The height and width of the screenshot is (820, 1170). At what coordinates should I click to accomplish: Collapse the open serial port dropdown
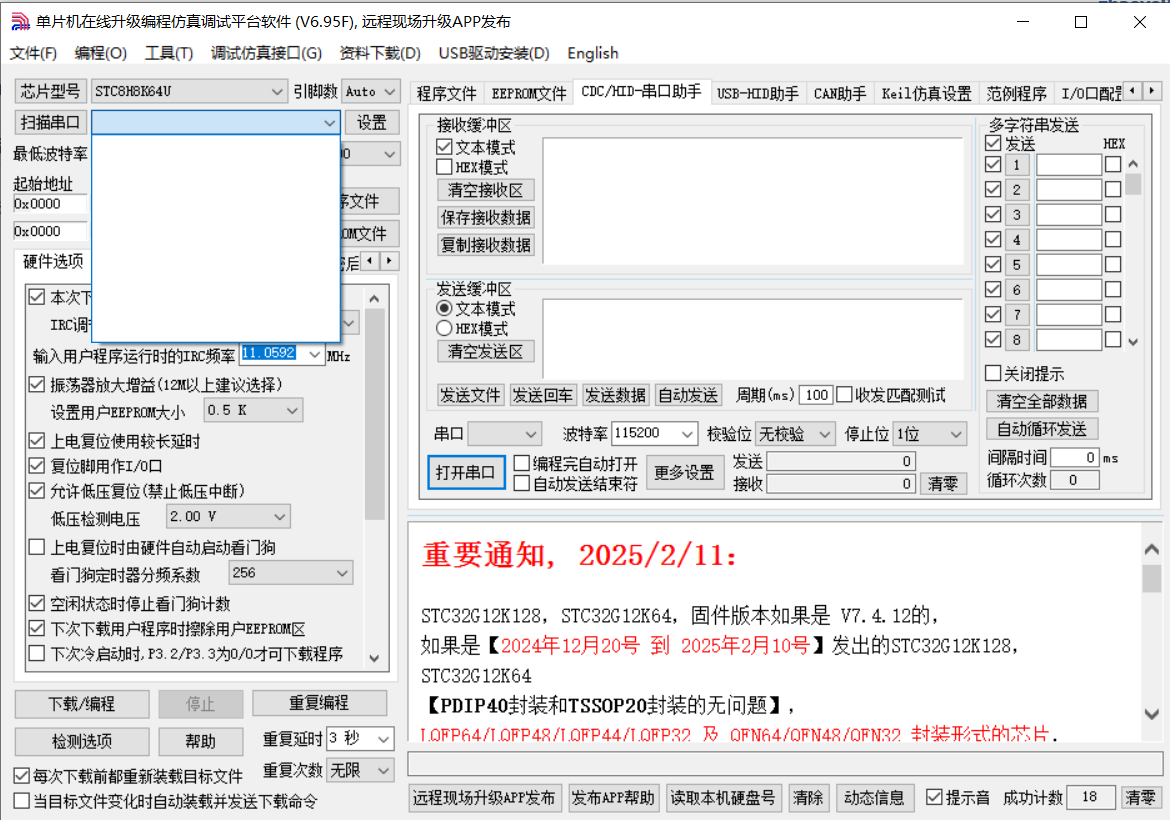tap(329, 122)
